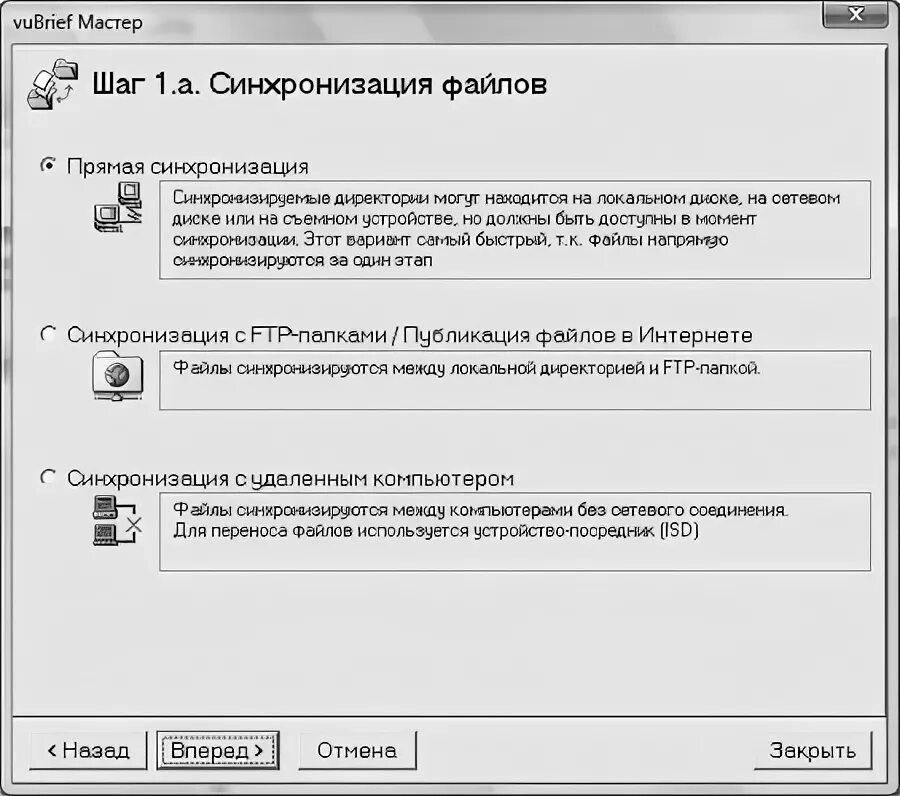Select the удаленным компьютером radio button
Image resolution: width=900 pixels, height=796 pixels.
click(x=48, y=477)
